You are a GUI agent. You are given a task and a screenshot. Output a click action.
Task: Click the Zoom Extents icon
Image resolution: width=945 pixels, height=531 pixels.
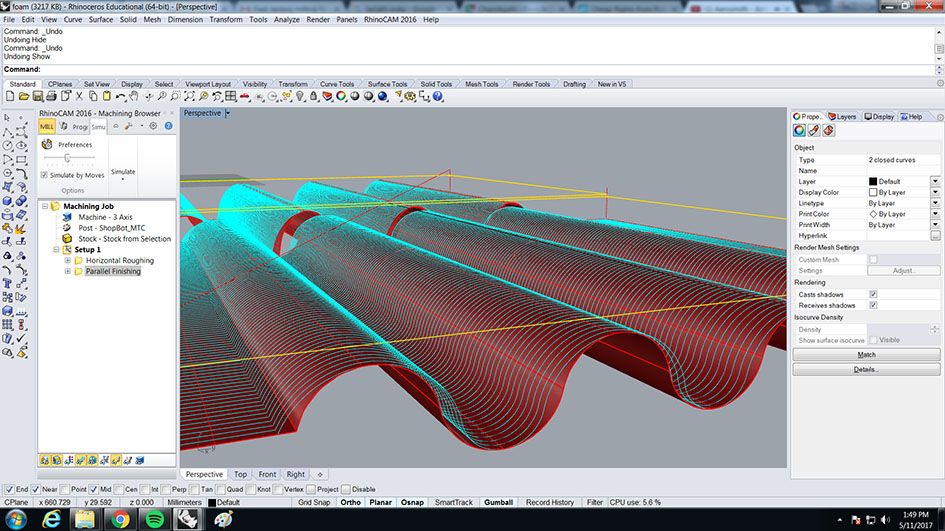click(189, 96)
